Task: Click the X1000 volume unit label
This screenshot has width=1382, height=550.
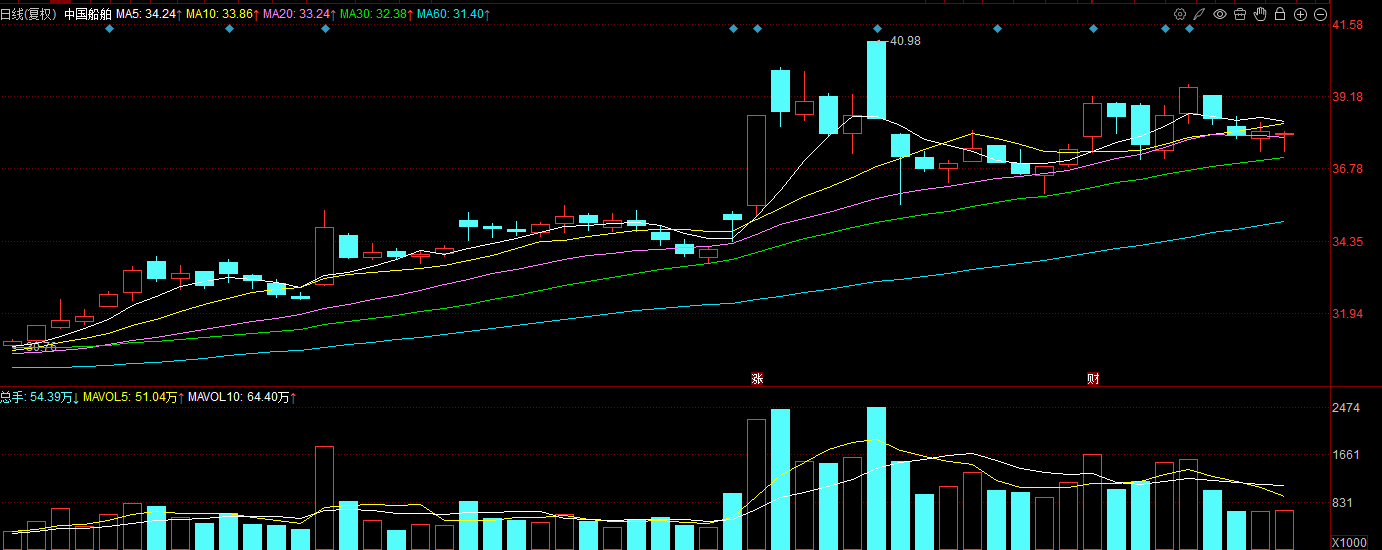Action: [1347, 542]
